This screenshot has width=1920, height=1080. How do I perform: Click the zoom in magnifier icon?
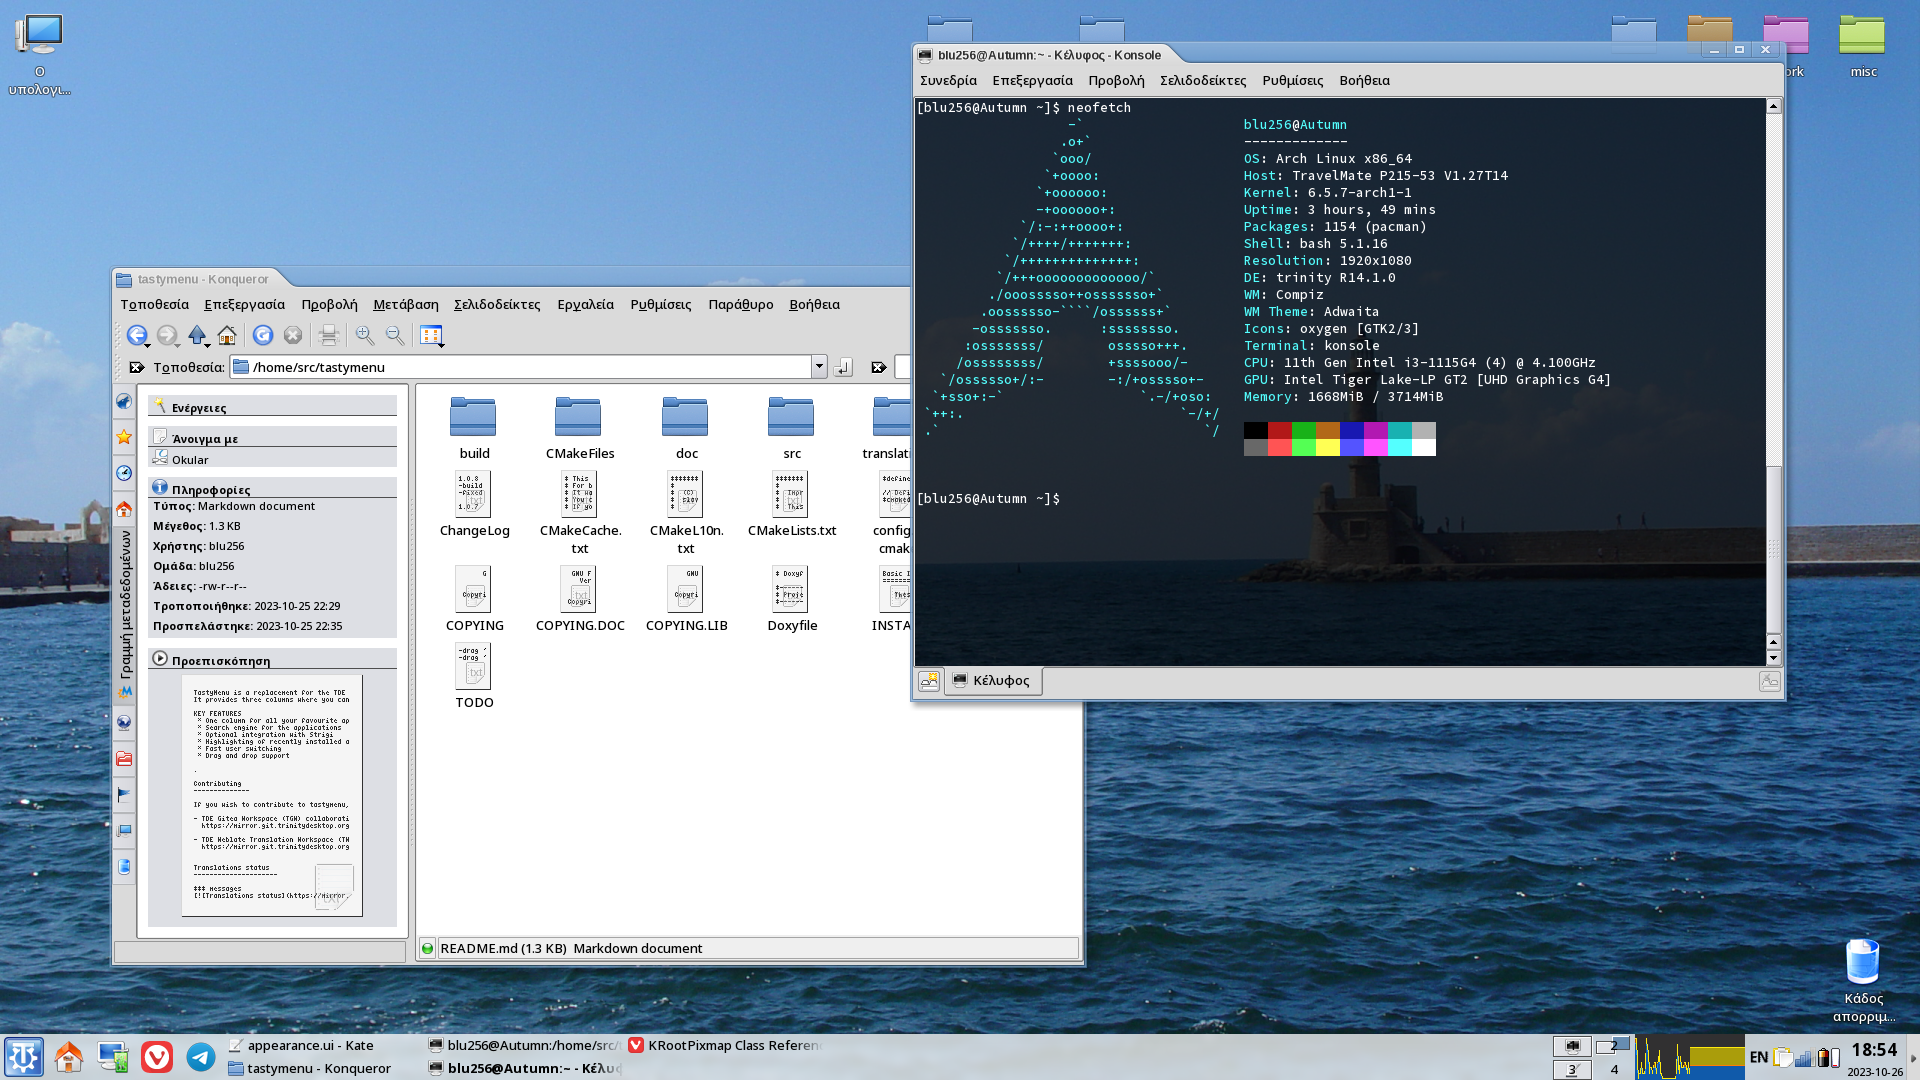365,336
